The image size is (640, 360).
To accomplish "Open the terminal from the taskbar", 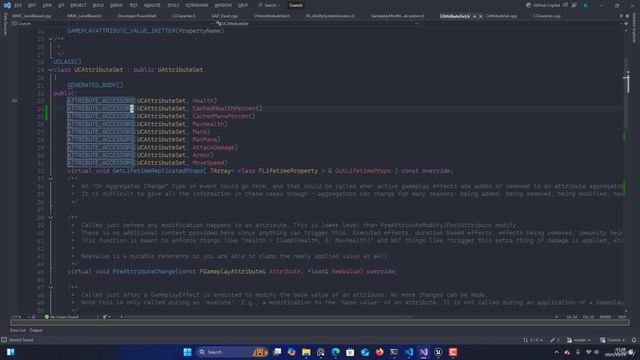I will (394, 352).
